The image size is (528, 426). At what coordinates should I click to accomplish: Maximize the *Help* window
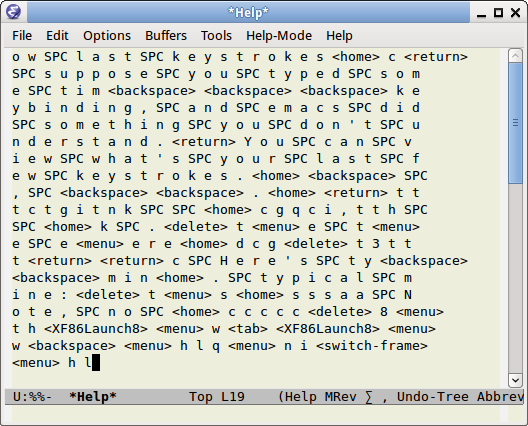click(x=498, y=13)
